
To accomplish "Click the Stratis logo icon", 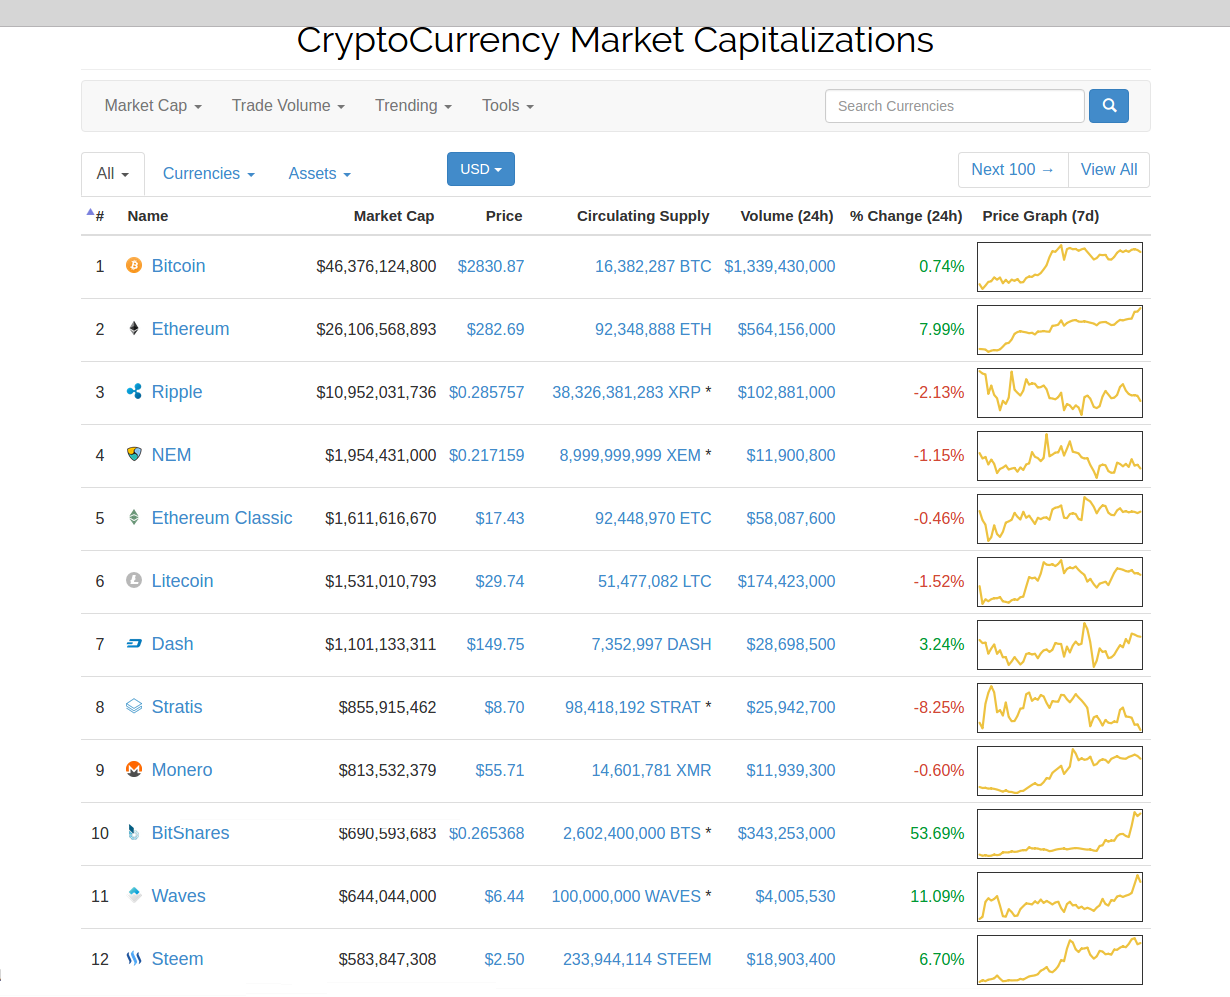I will [x=134, y=707].
